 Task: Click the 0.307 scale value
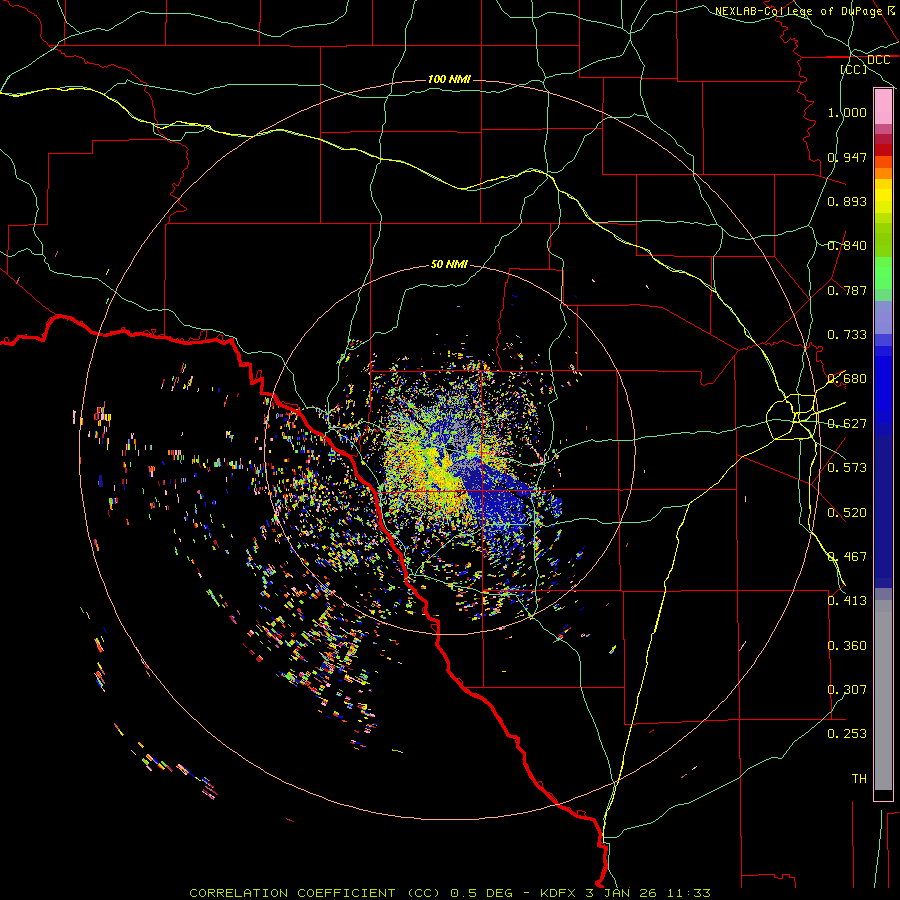click(x=847, y=690)
